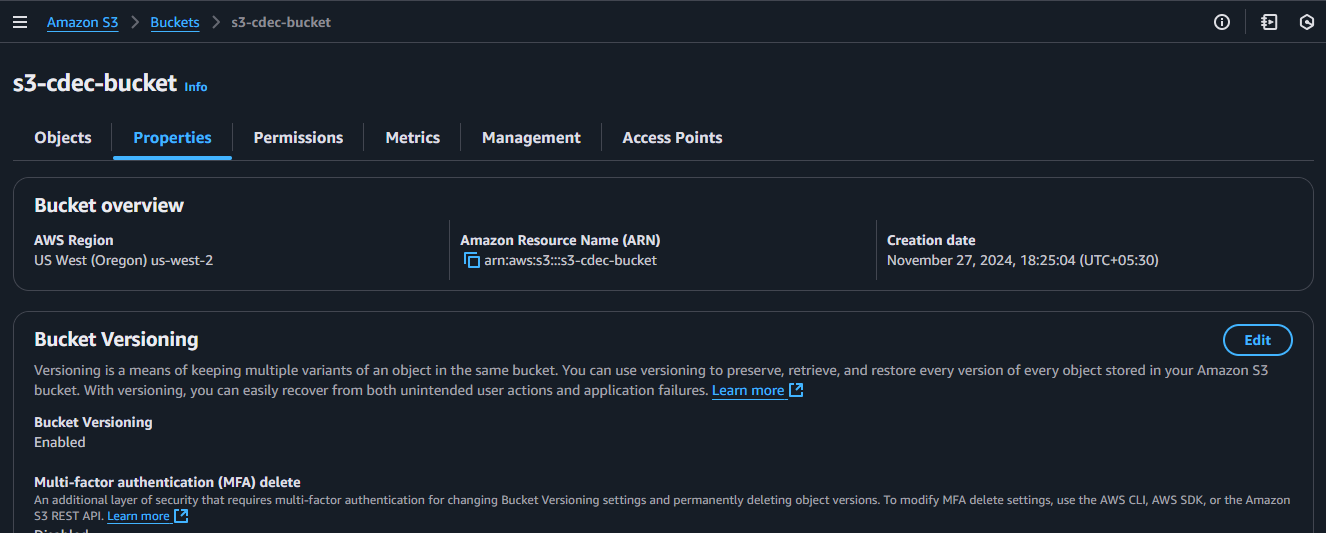Click external link icon beside MFA Learn more
1326x533 pixels.
(x=181, y=516)
